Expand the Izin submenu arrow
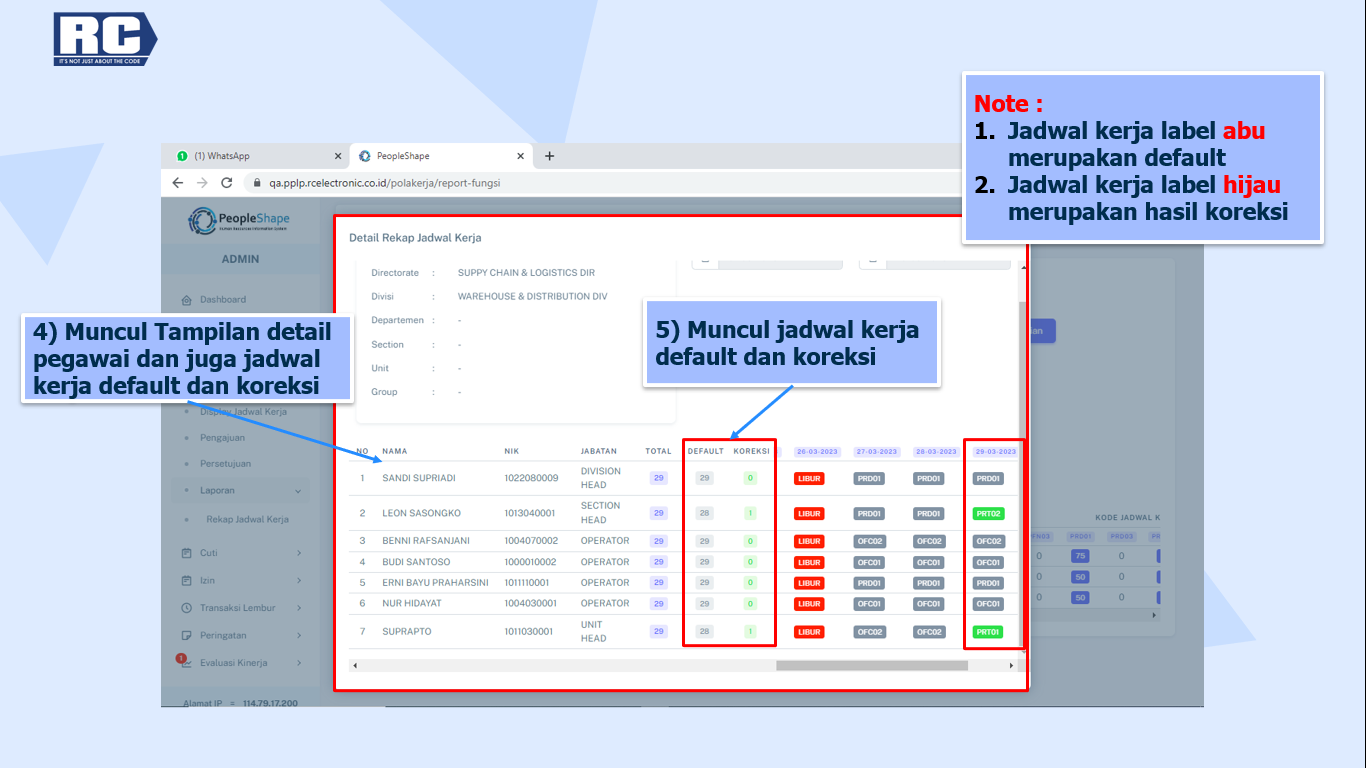 [x=299, y=581]
